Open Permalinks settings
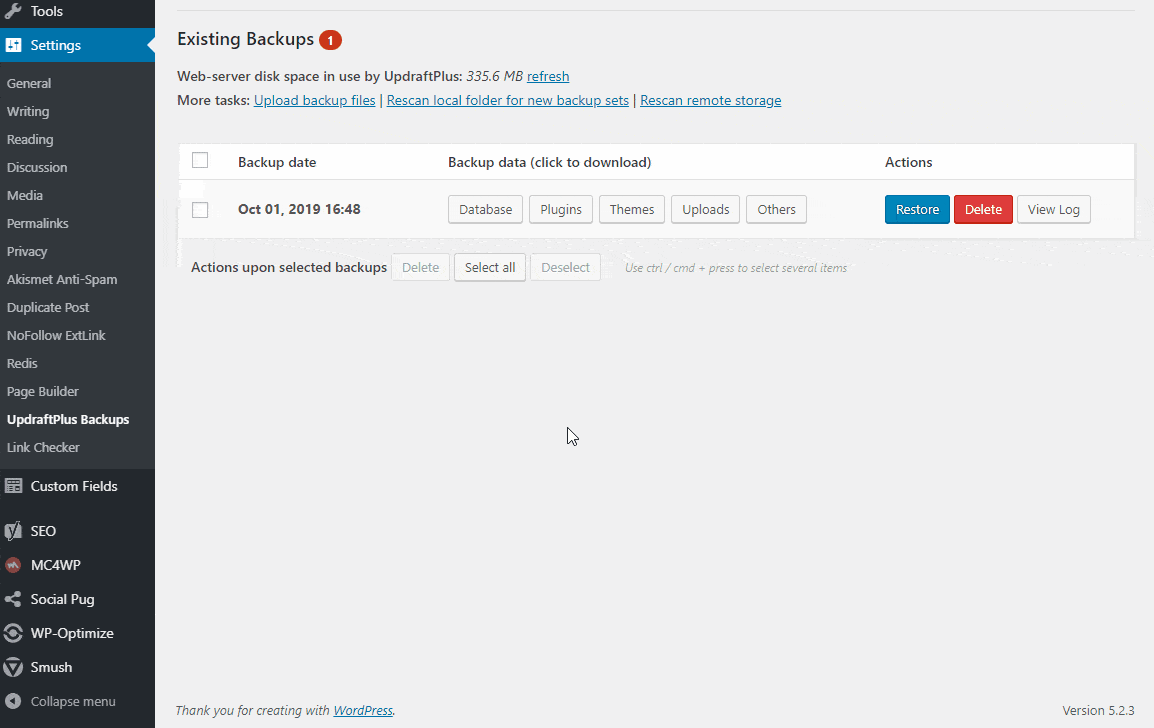This screenshot has height=728, width=1154. pyautogui.click(x=38, y=223)
